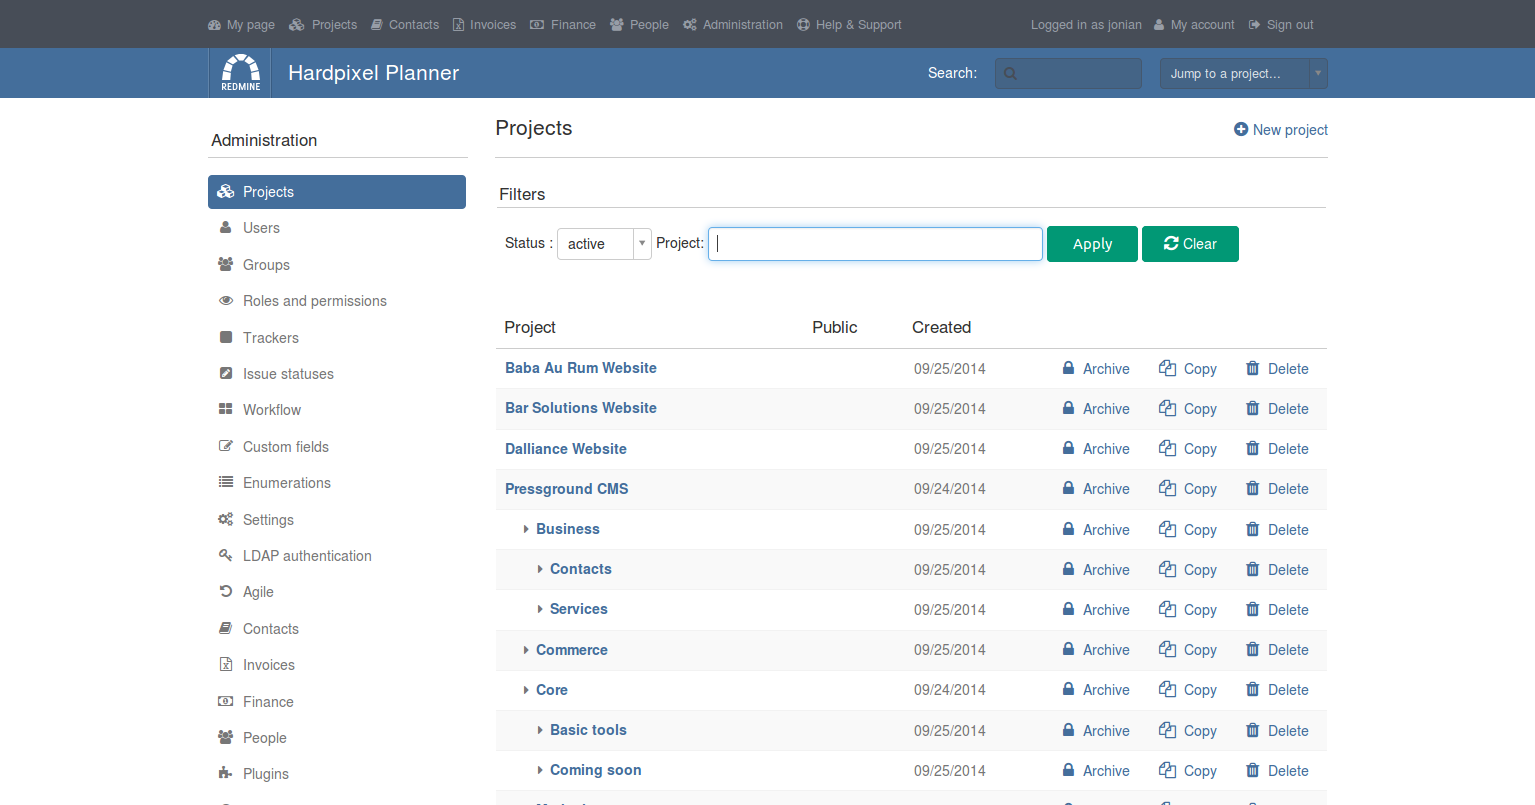The width and height of the screenshot is (1535, 805).
Task: Click the key icon for LDAP authentication
Action: tap(226, 555)
